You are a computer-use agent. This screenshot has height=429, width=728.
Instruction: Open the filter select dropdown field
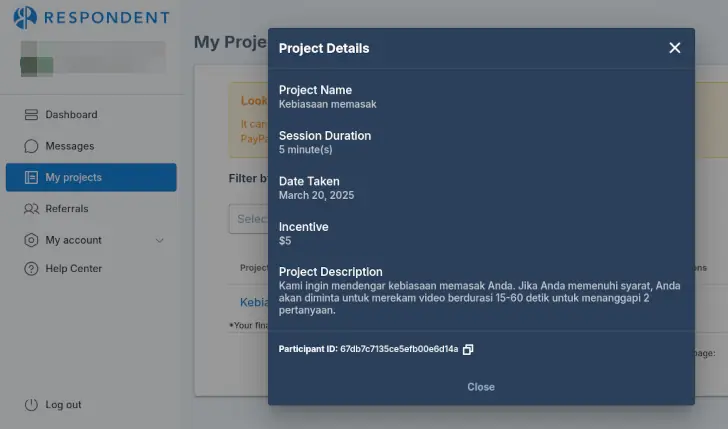pyautogui.click(x=248, y=219)
